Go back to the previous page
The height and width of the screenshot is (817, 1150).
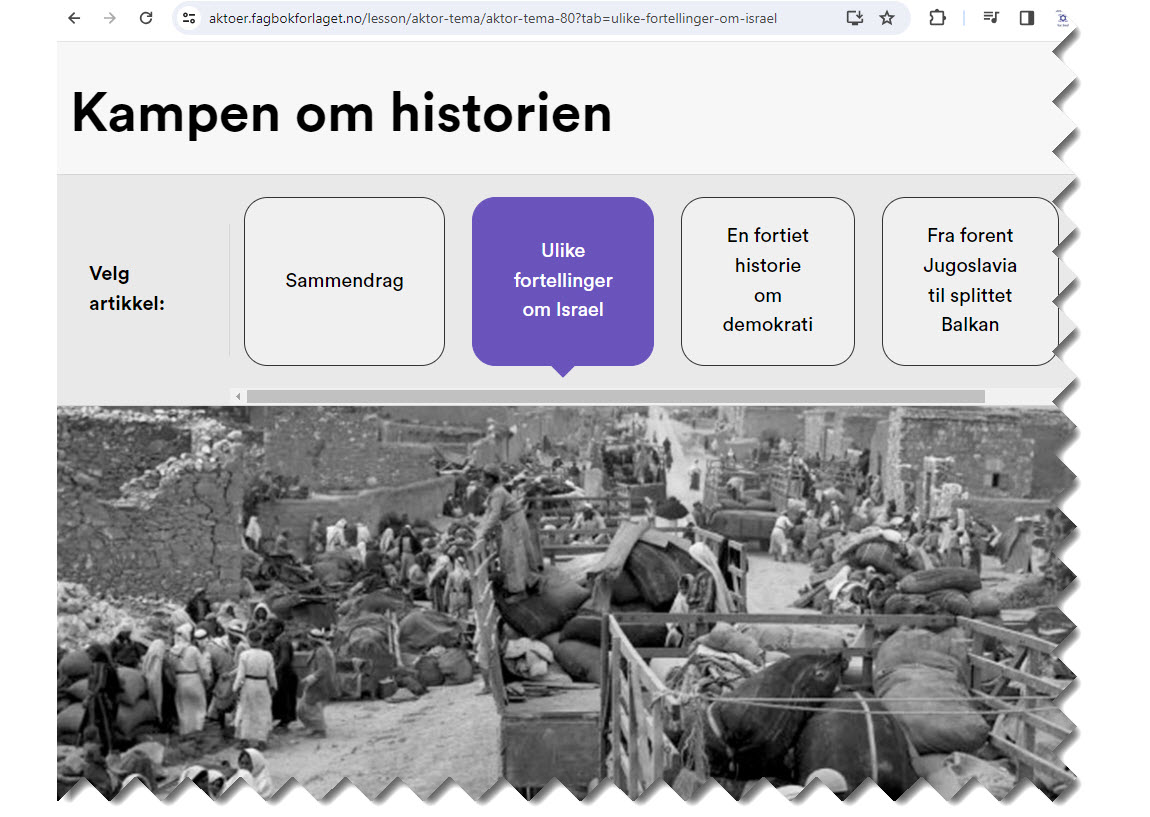point(74,18)
